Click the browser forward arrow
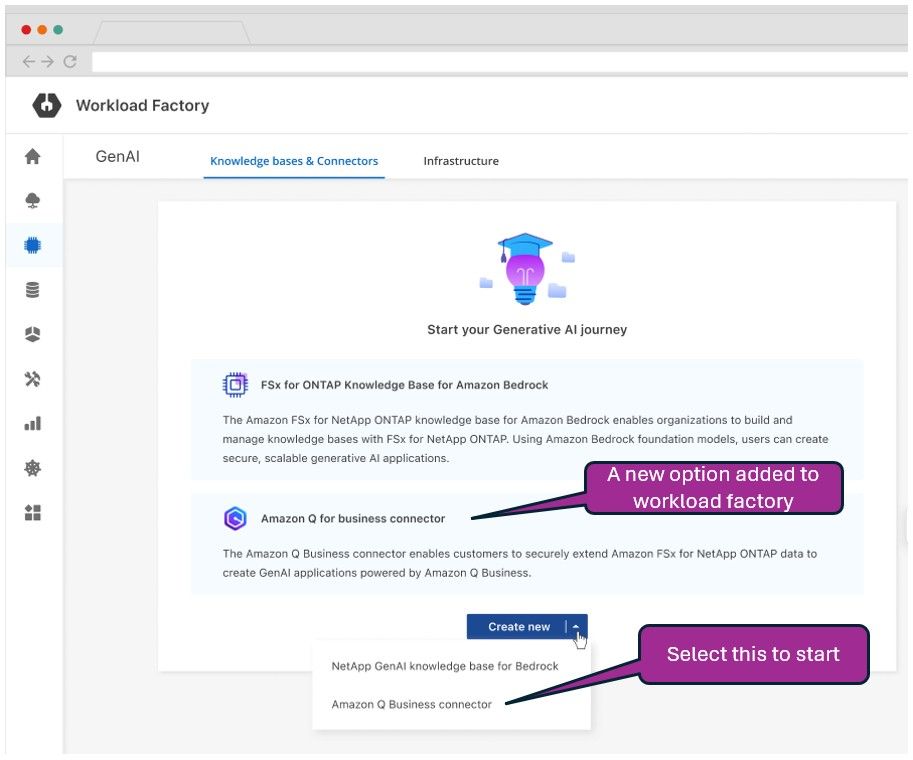913x760 pixels. [x=48, y=62]
